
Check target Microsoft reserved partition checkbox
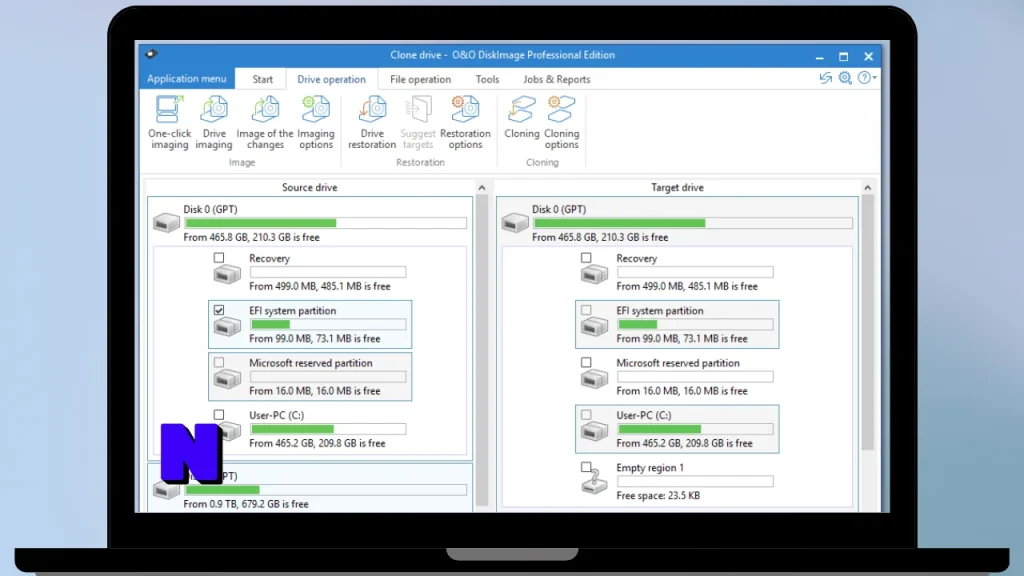[x=586, y=362]
